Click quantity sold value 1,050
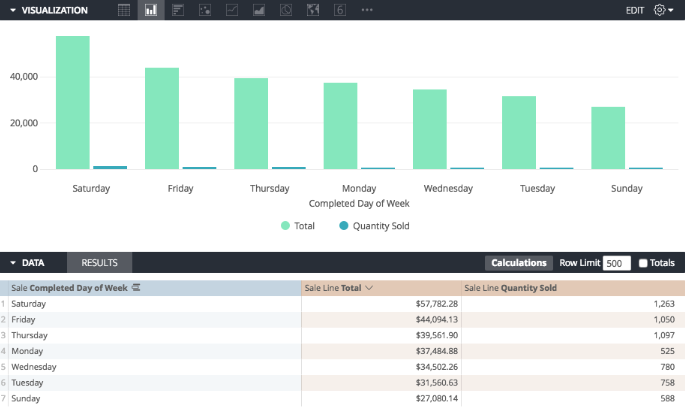Image resolution: width=687 pixels, height=413 pixels. 664,319
